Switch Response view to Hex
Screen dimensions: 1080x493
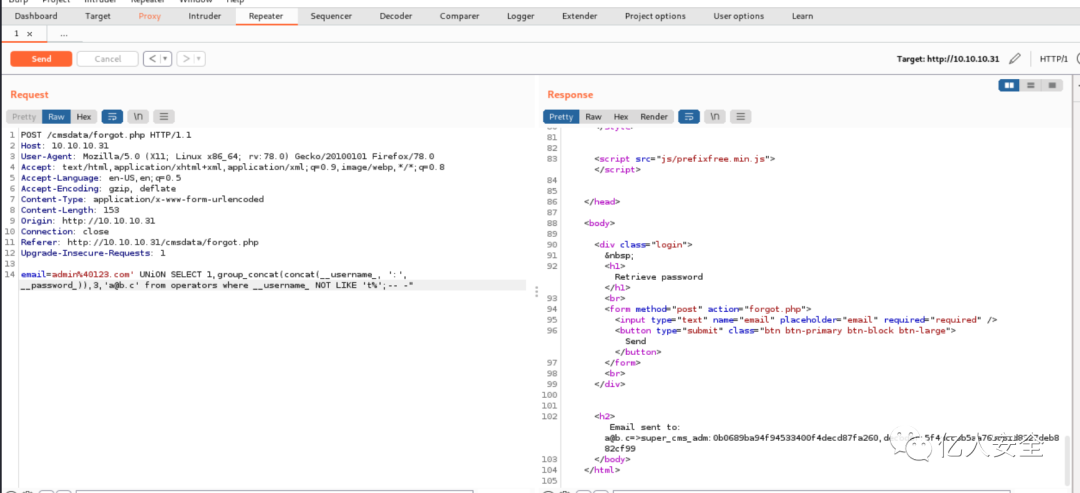pyautogui.click(x=621, y=117)
